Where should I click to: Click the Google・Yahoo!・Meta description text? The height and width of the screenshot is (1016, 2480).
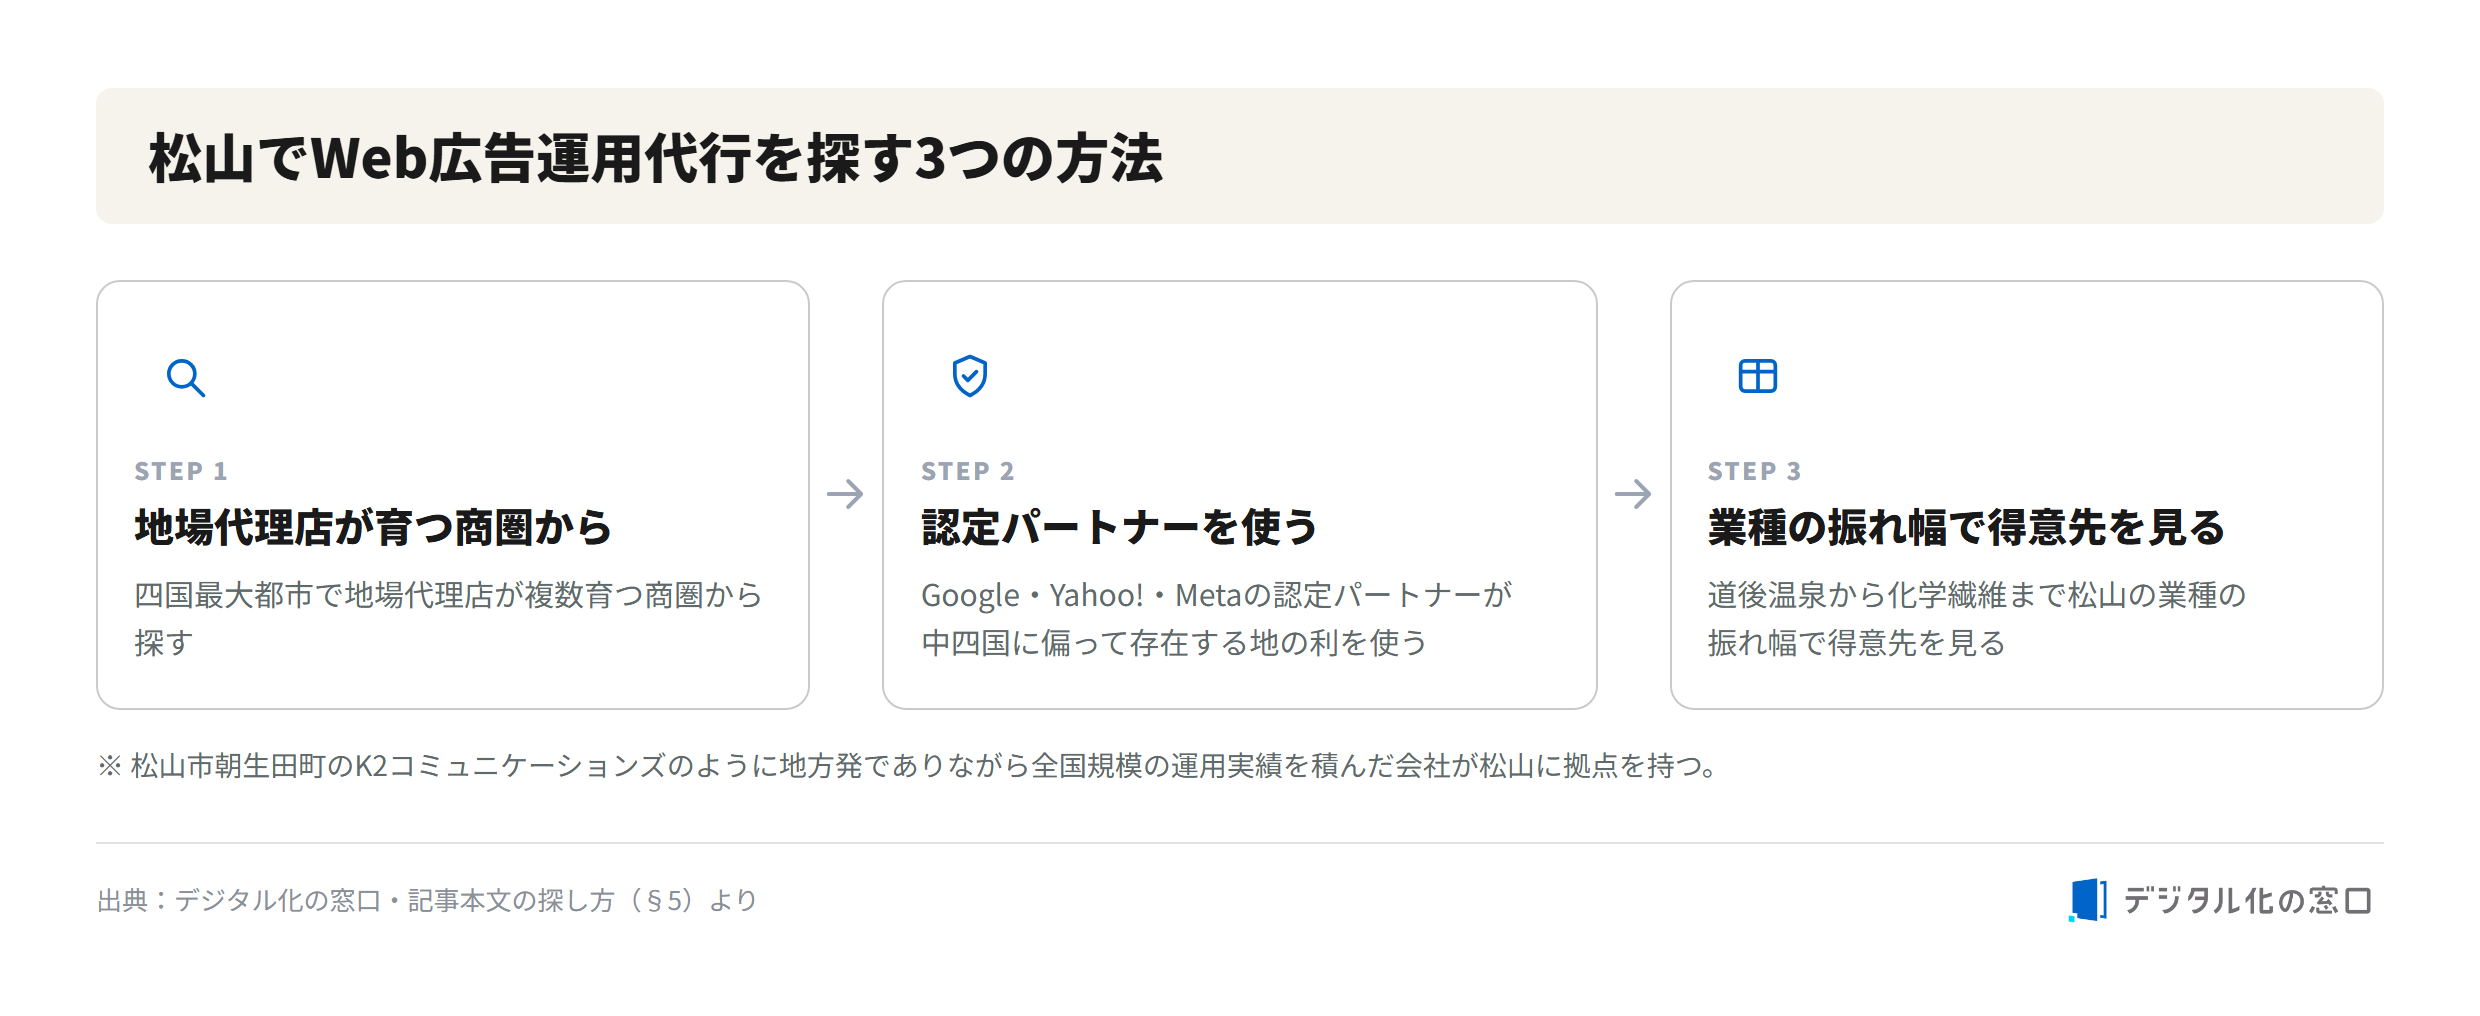[1217, 619]
